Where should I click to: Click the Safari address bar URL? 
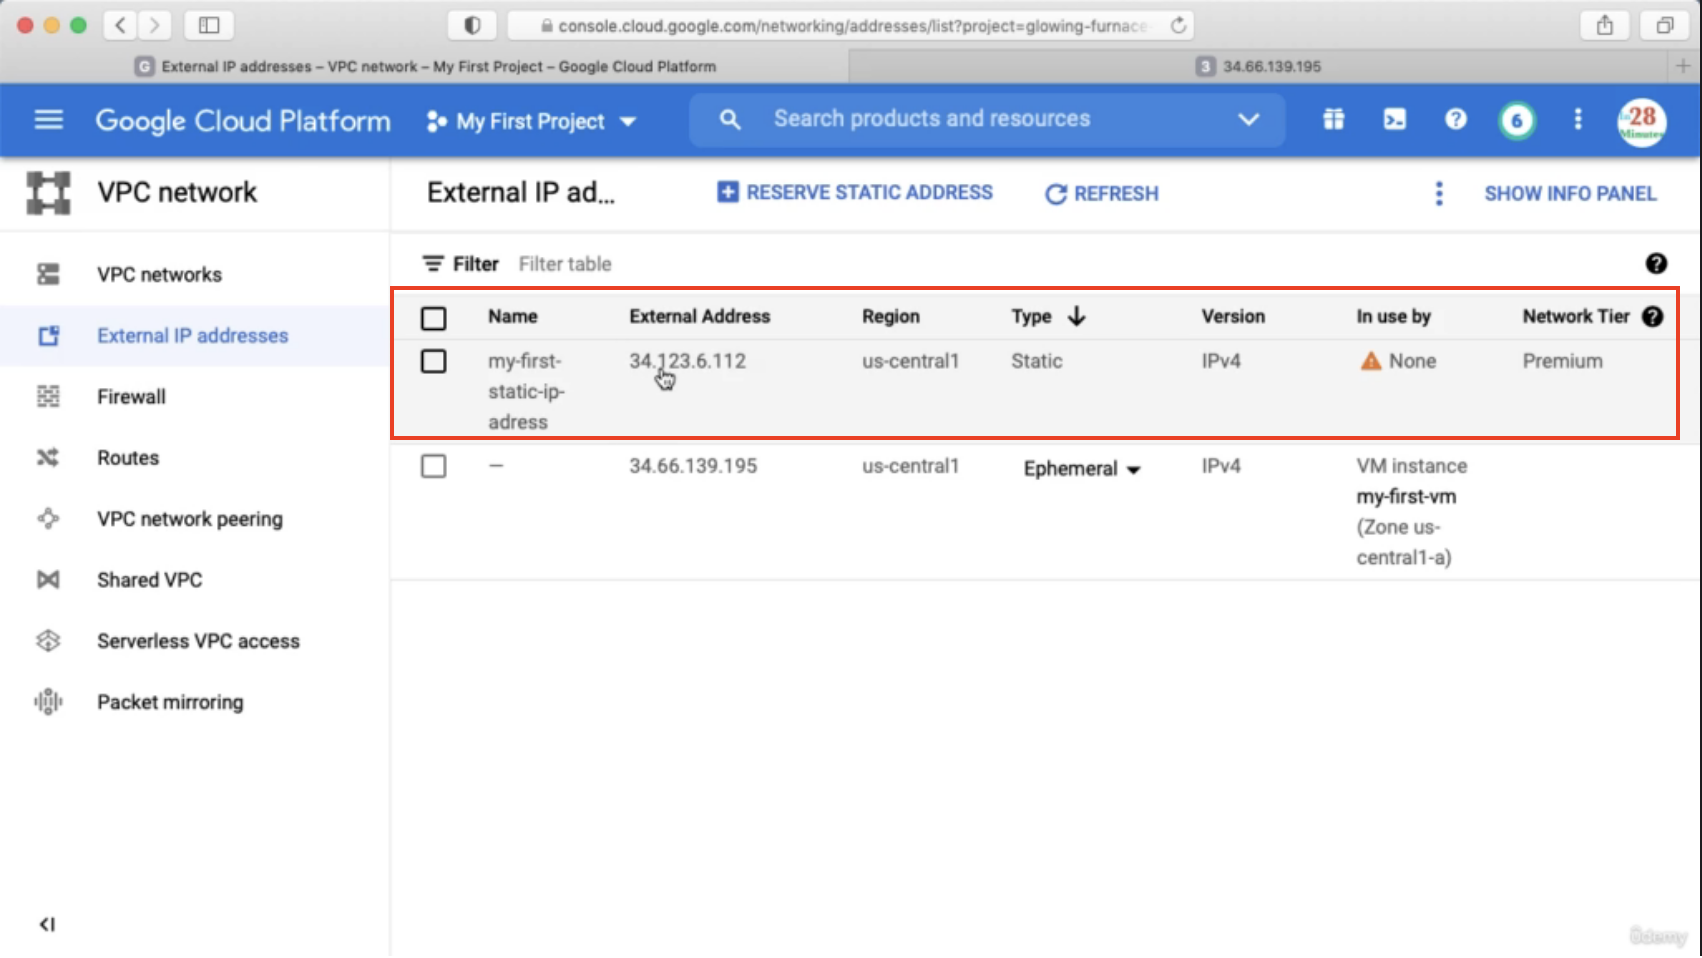point(850,26)
